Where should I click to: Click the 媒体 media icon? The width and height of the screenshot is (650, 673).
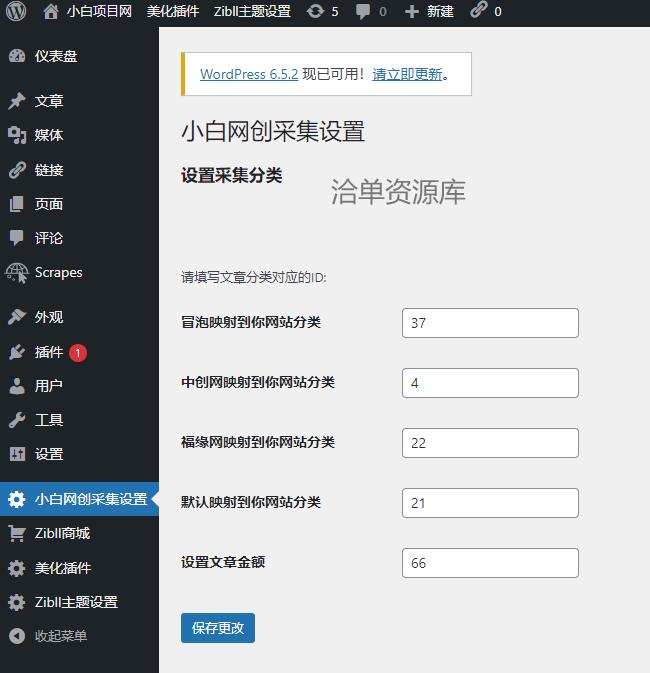coord(17,135)
